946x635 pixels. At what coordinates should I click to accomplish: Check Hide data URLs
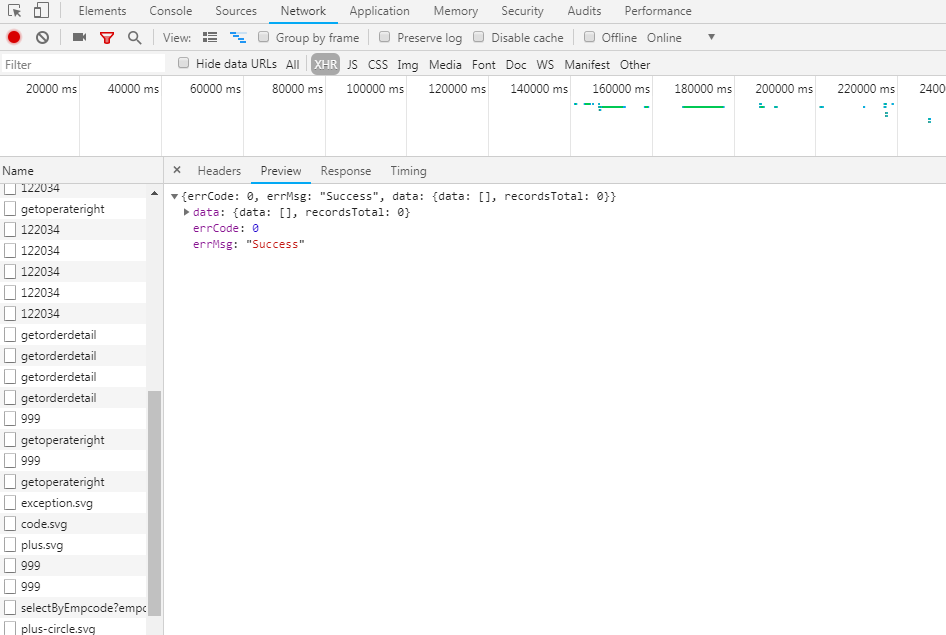pyautogui.click(x=183, y=63)
